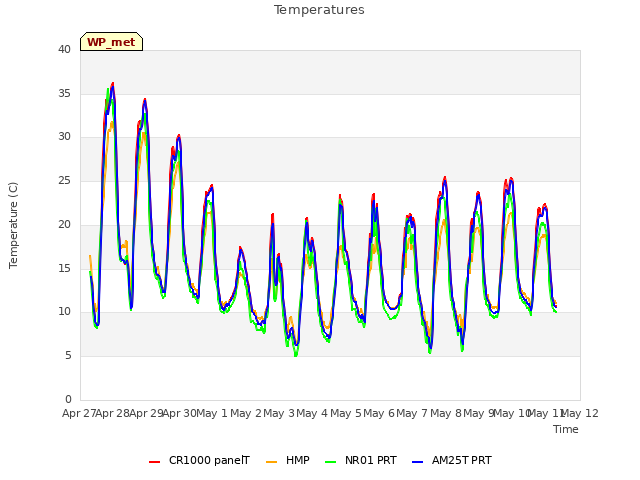Click the May 8 x-axis label

pyautogui.click(x=446, y=413)
